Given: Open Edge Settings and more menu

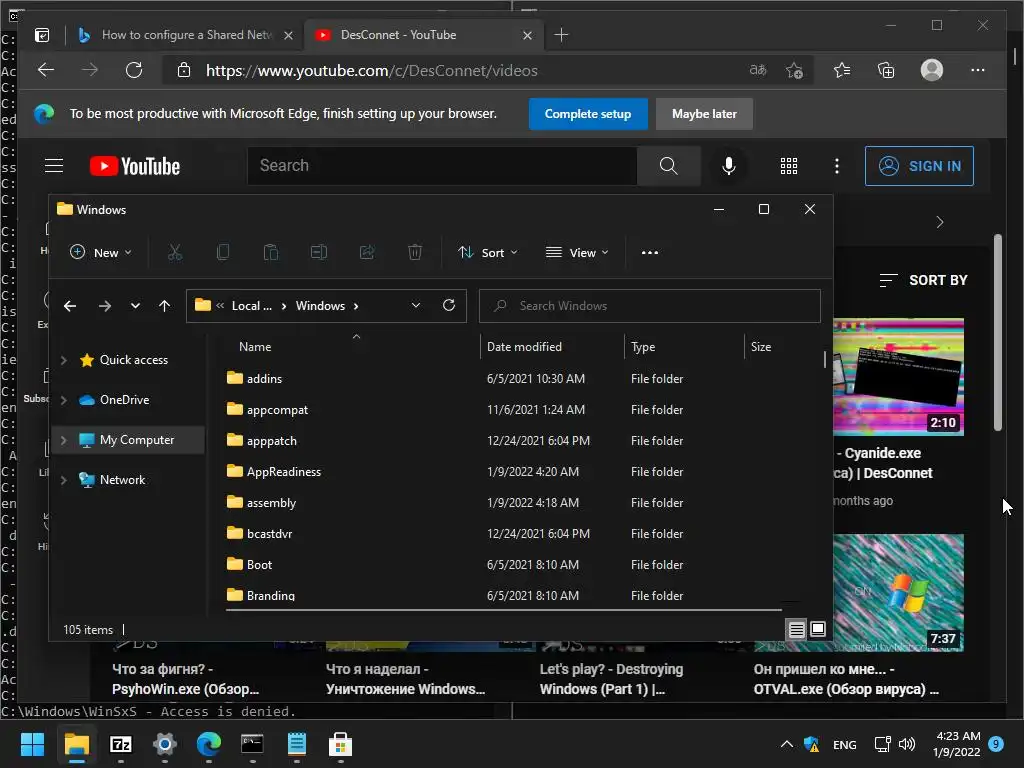Looking at the screenshot, I should click(978, 70).
